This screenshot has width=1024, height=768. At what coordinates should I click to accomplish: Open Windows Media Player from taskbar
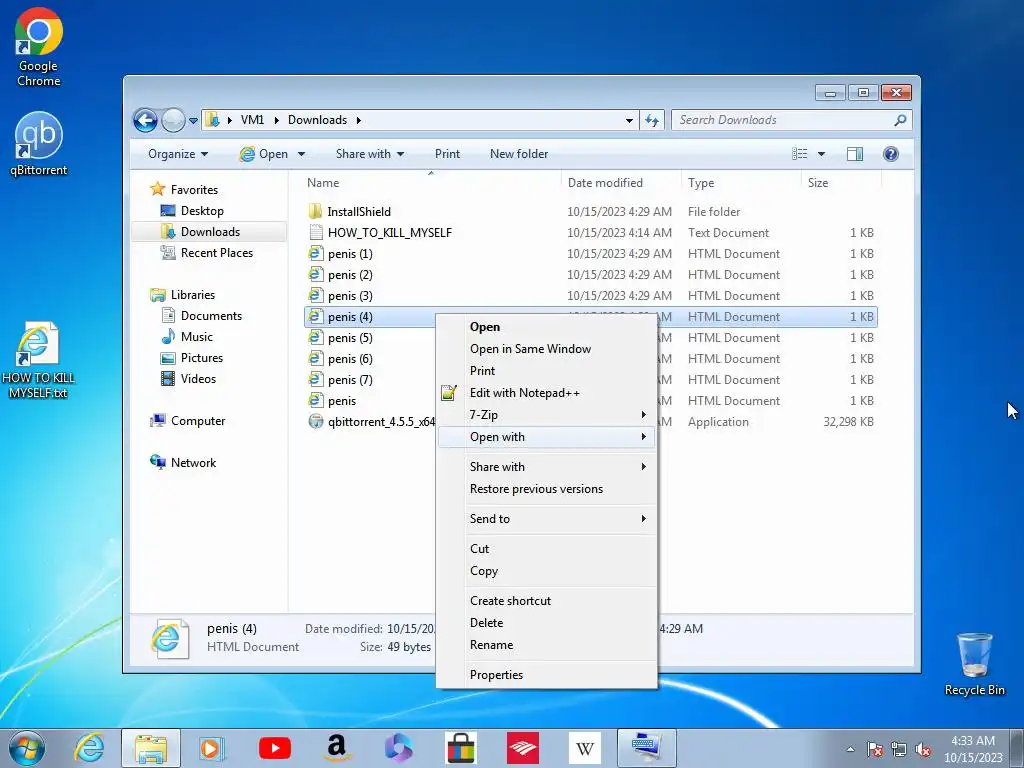pos(211,748)
